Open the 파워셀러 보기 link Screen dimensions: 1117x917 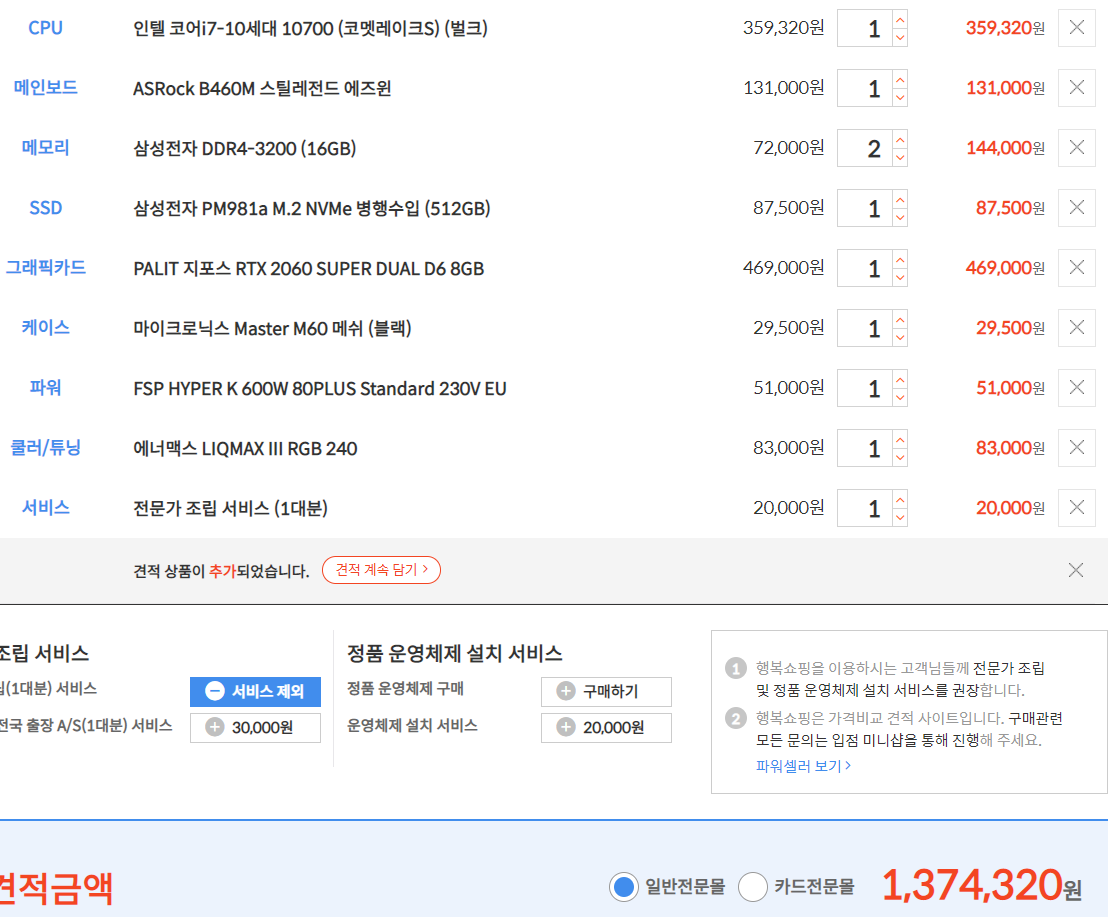pos(803,766)
